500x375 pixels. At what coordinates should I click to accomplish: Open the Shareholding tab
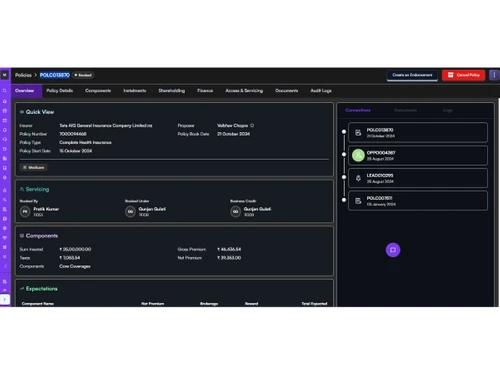tap(172, 91)
